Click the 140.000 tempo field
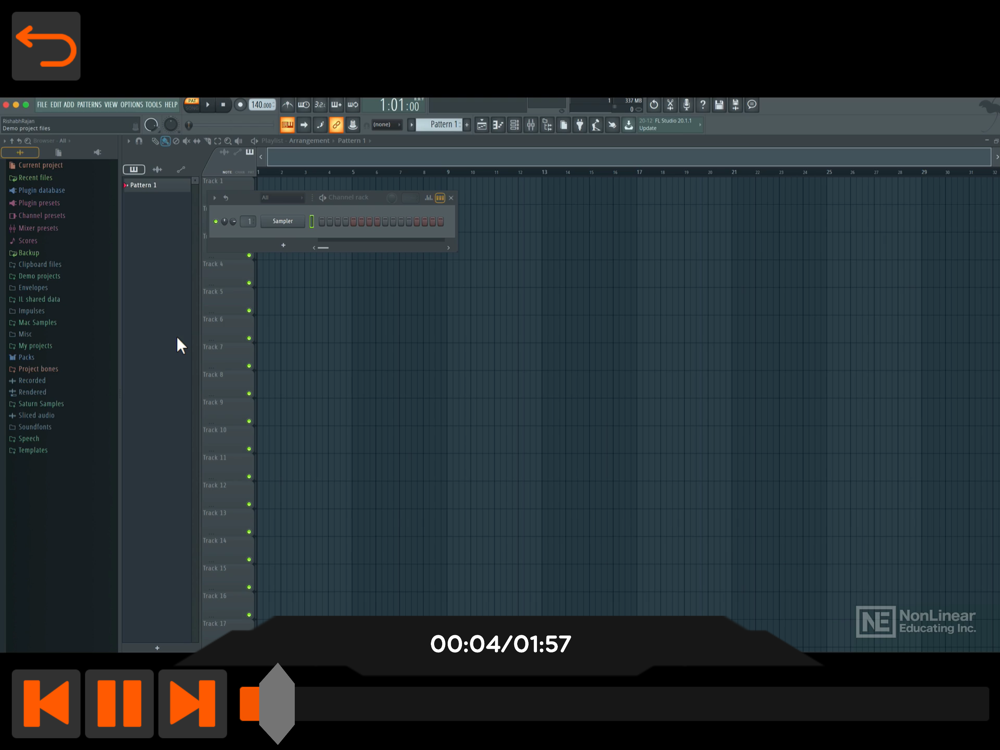 (x=262, y=105)
